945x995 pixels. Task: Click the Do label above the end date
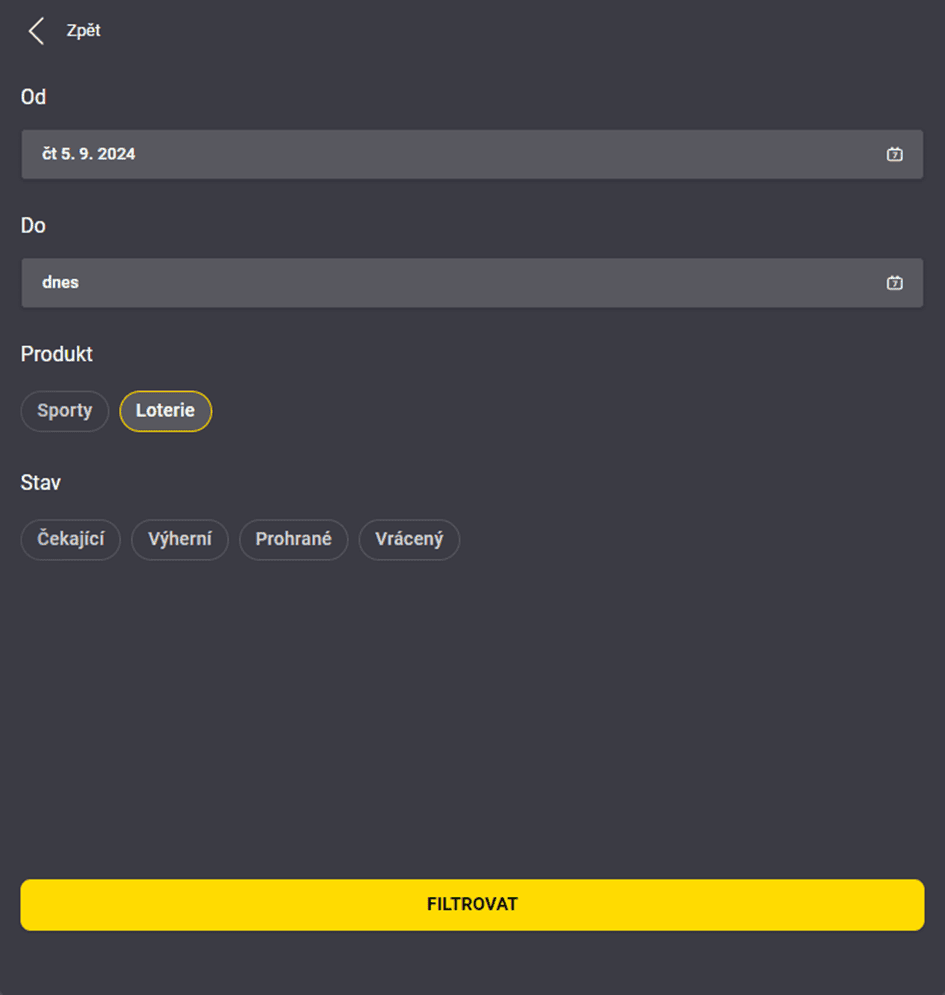pos(33,225)
